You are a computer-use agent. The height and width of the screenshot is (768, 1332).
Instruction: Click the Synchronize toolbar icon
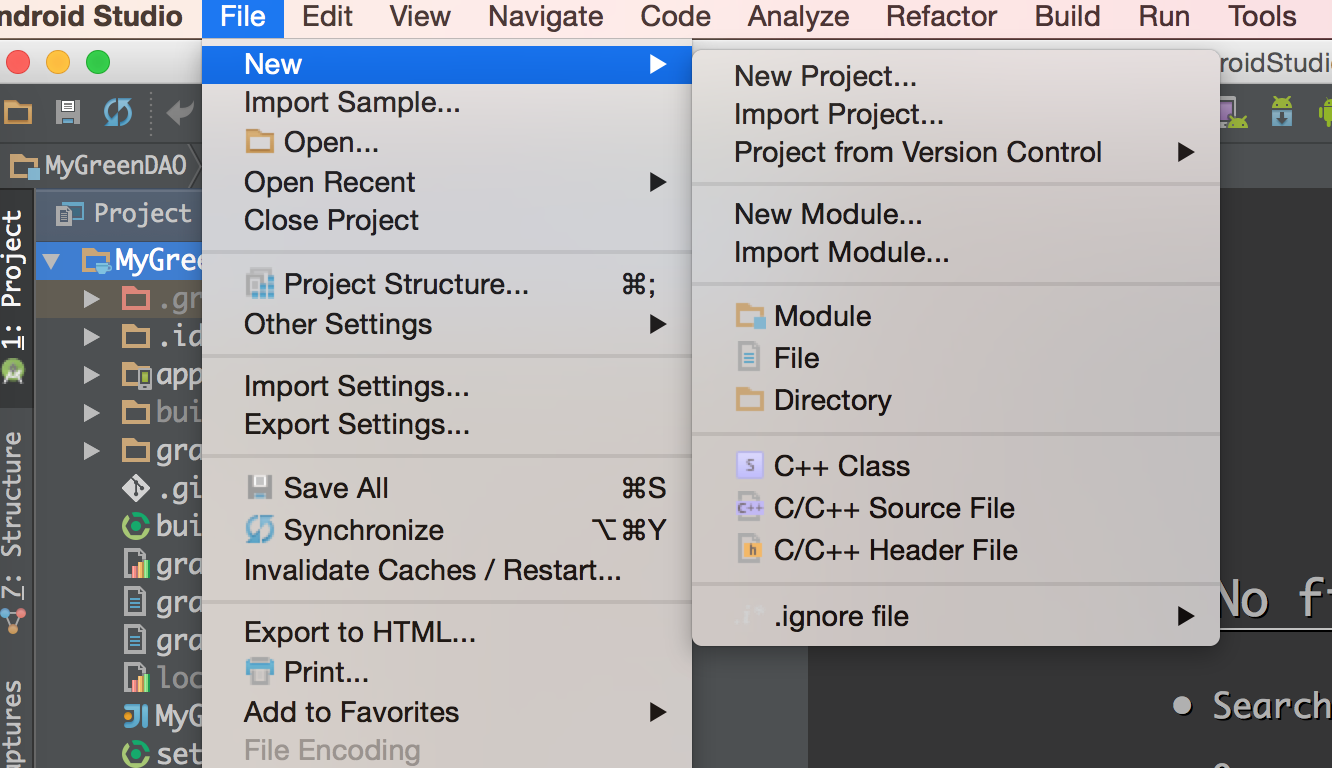[118, 111]
